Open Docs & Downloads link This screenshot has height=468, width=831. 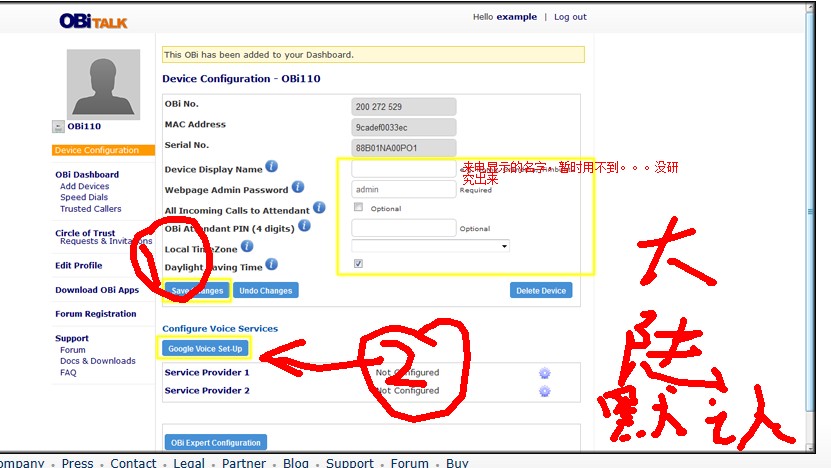coord(98,361)
